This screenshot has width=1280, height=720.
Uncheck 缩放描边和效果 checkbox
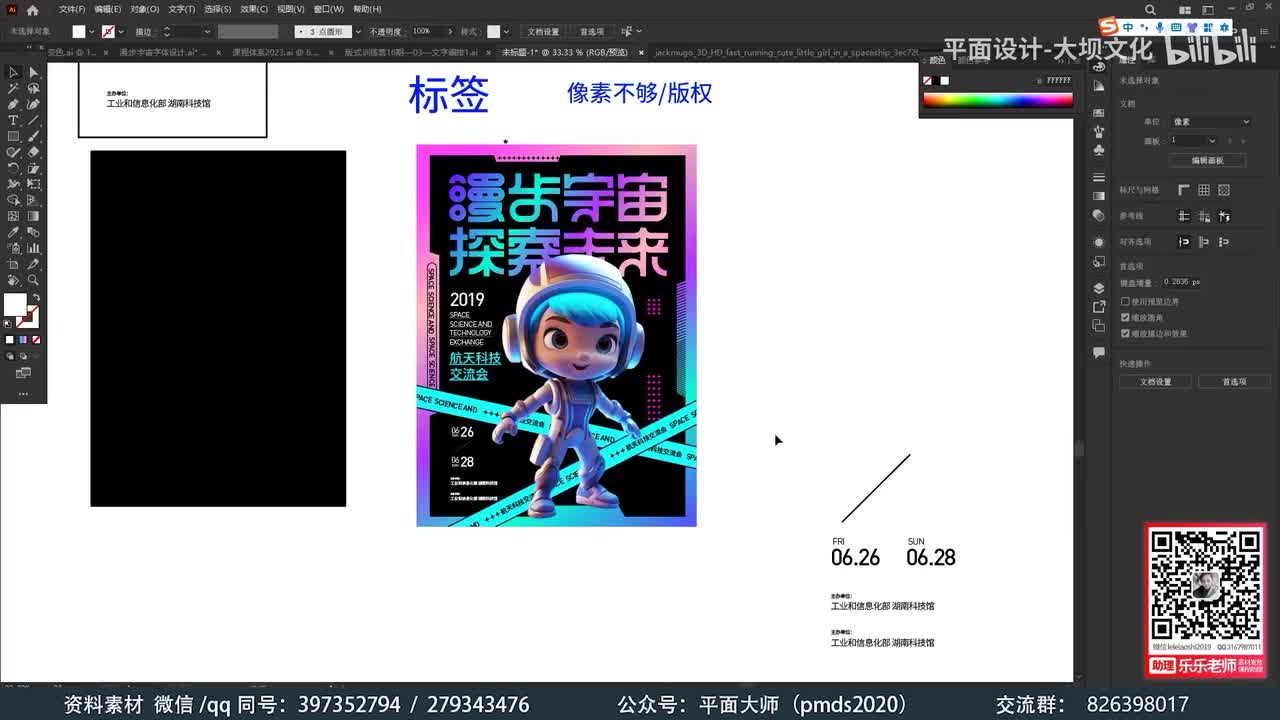[x=1125, y=333]
